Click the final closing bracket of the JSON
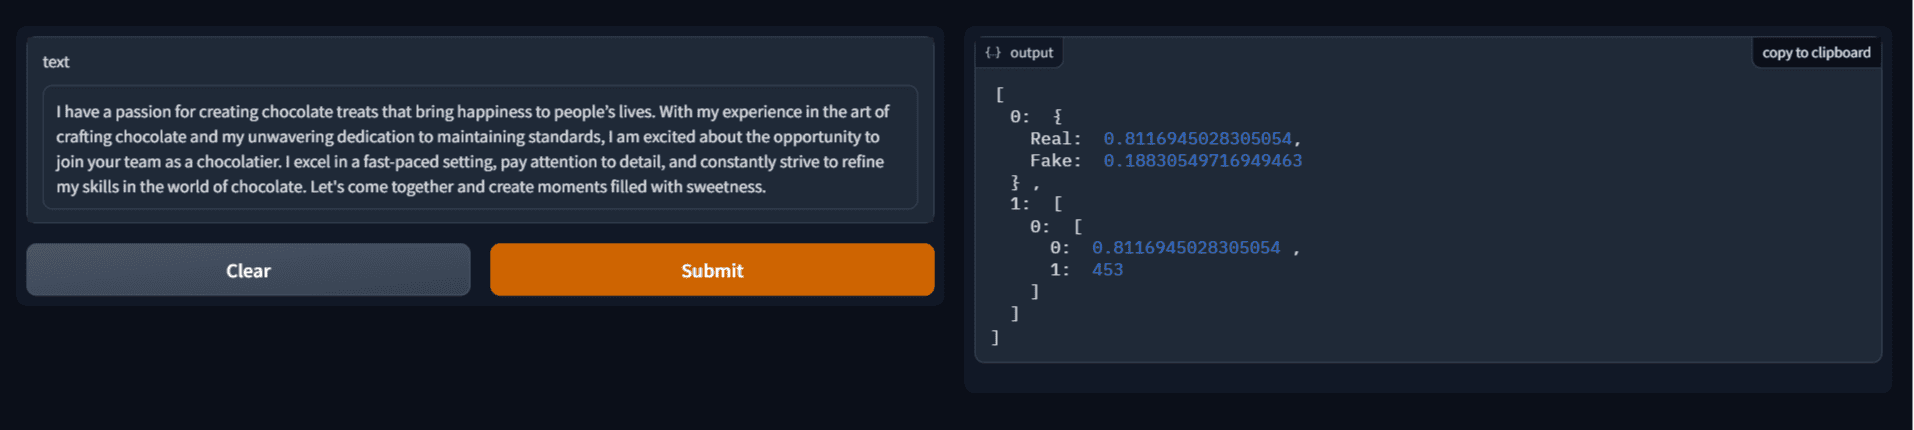Viewport: 1914px width, 430px height. coord(995,338)
